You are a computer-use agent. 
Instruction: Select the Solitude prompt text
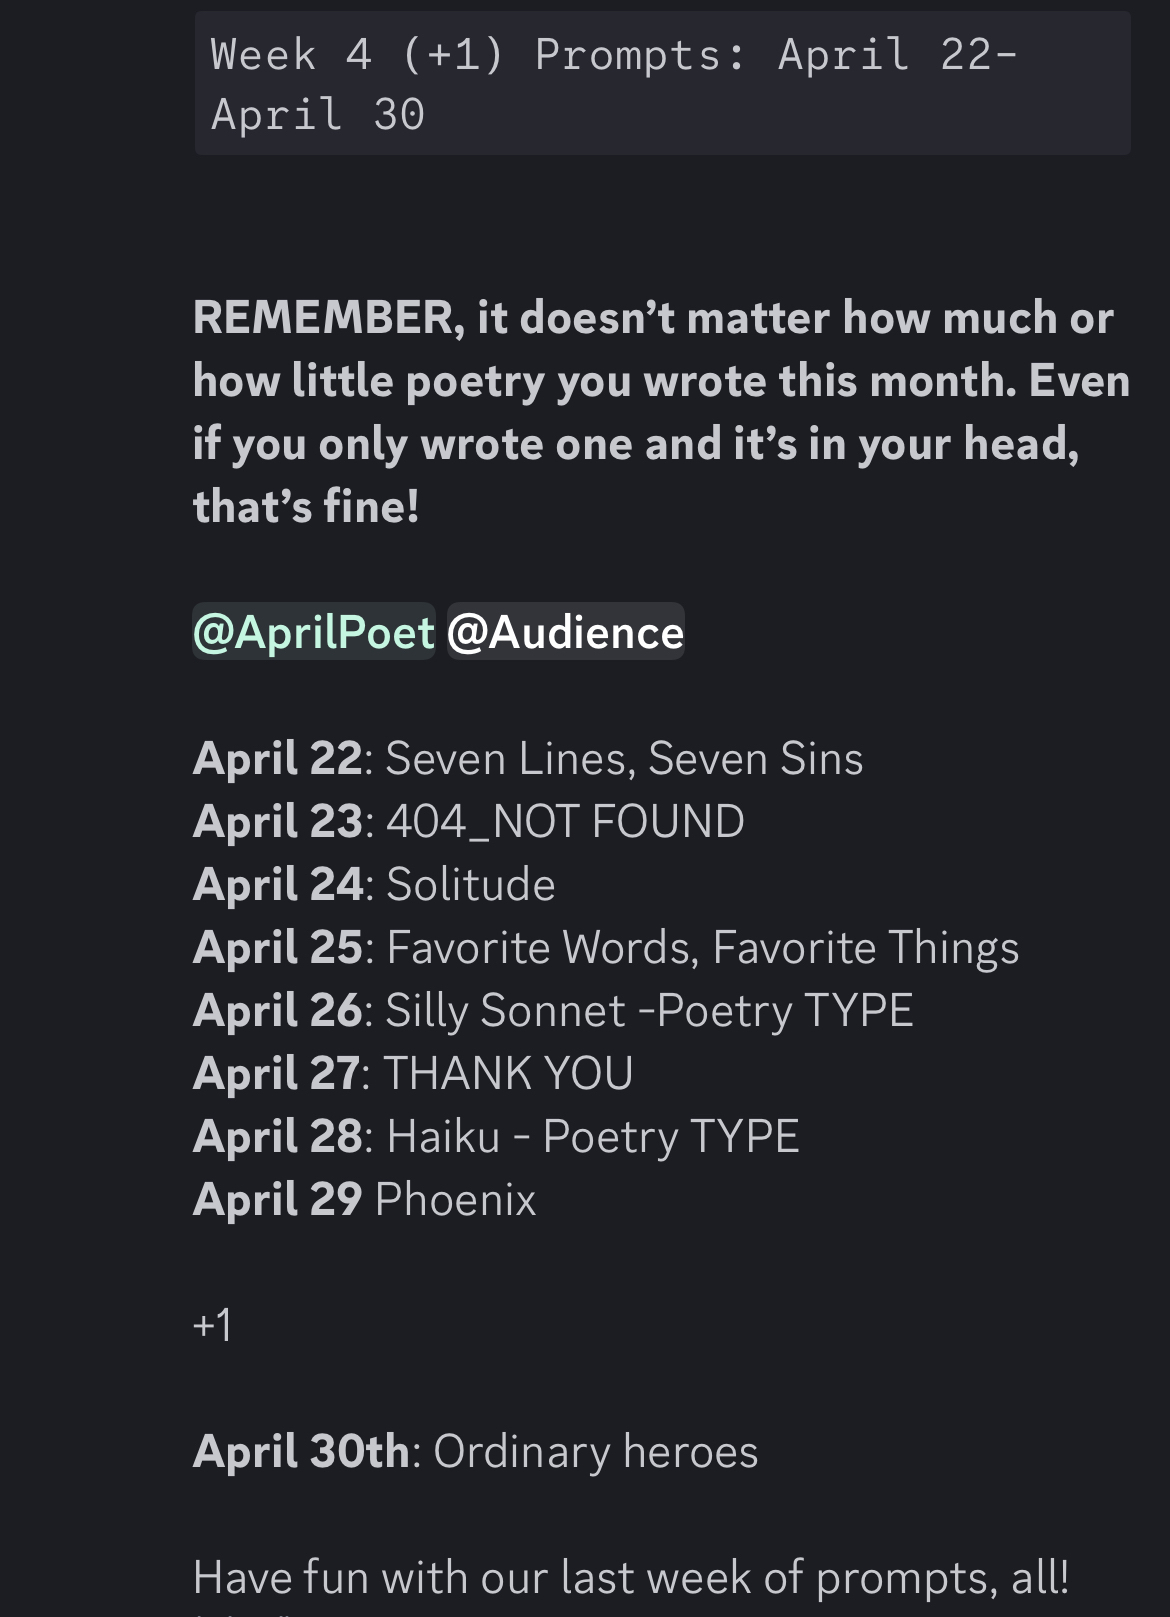pos(470,884)
